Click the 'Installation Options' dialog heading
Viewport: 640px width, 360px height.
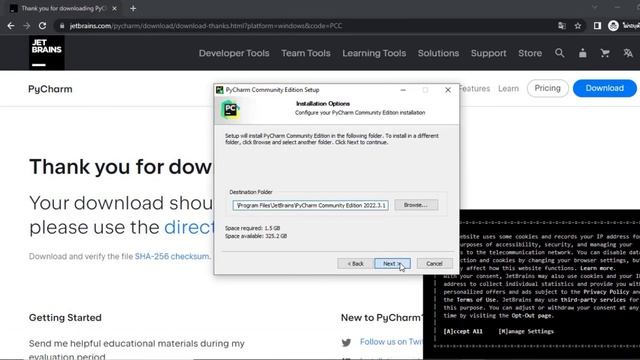click(323, 104)
